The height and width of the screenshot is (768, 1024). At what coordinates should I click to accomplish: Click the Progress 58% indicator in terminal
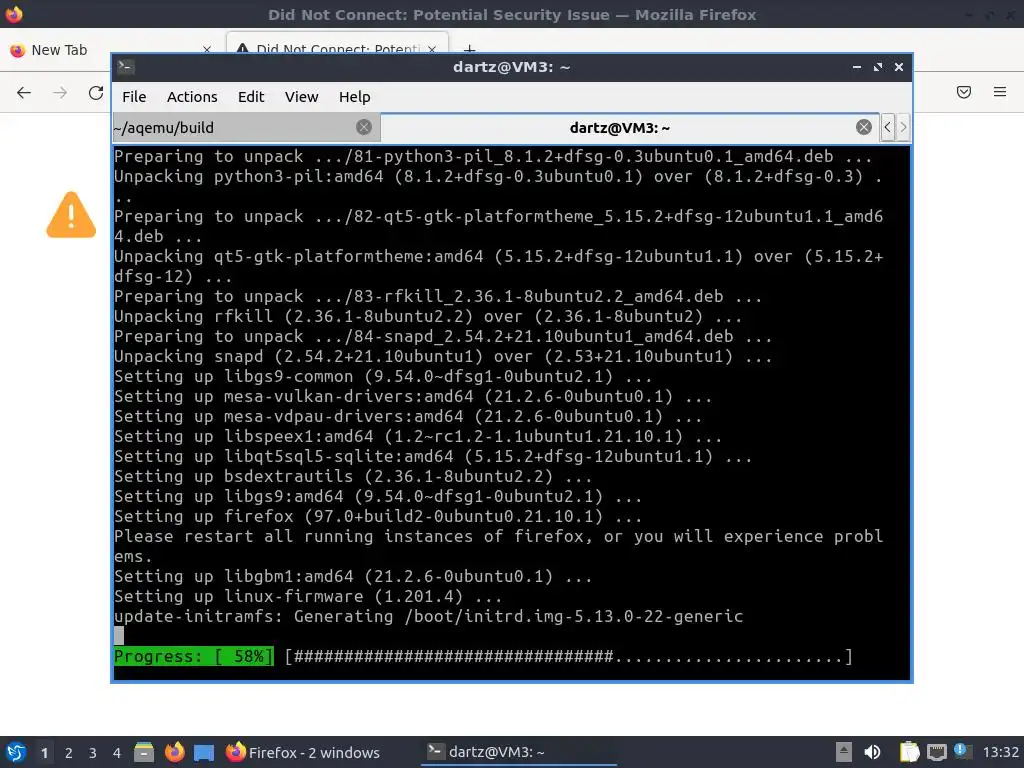[x=194, y=656]
